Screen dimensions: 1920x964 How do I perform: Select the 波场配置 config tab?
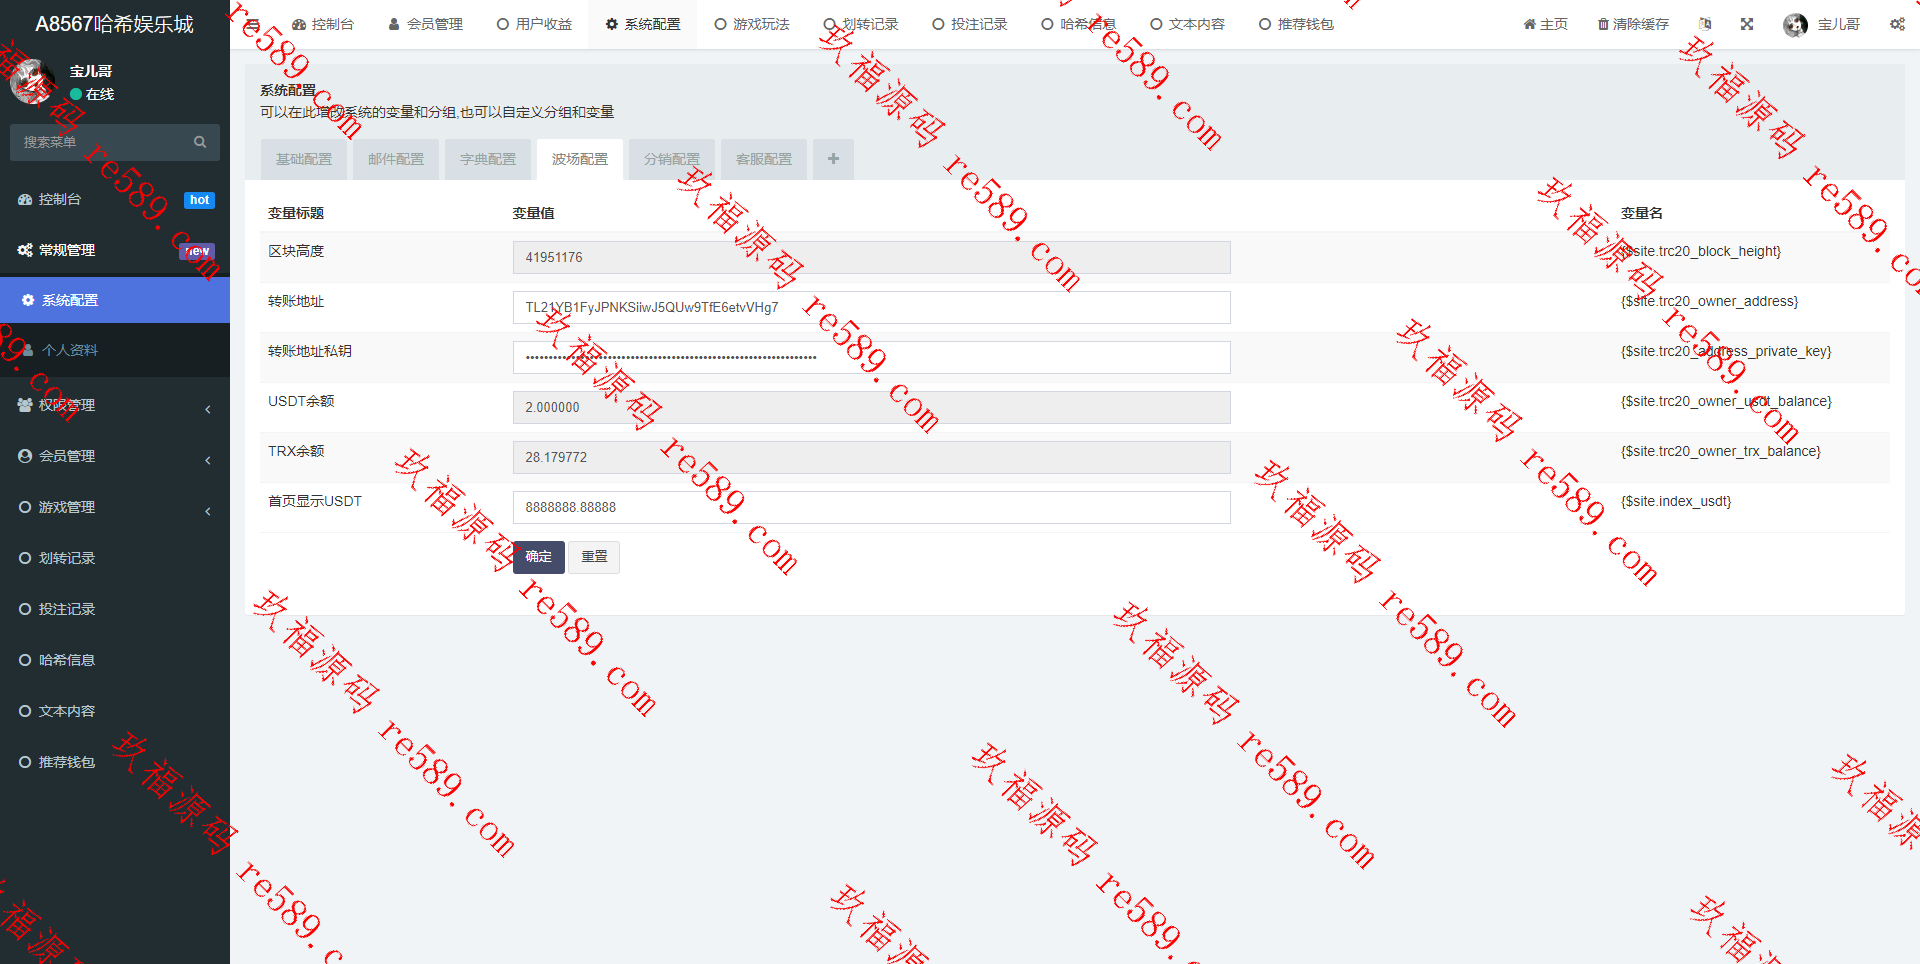pos(580,159)
